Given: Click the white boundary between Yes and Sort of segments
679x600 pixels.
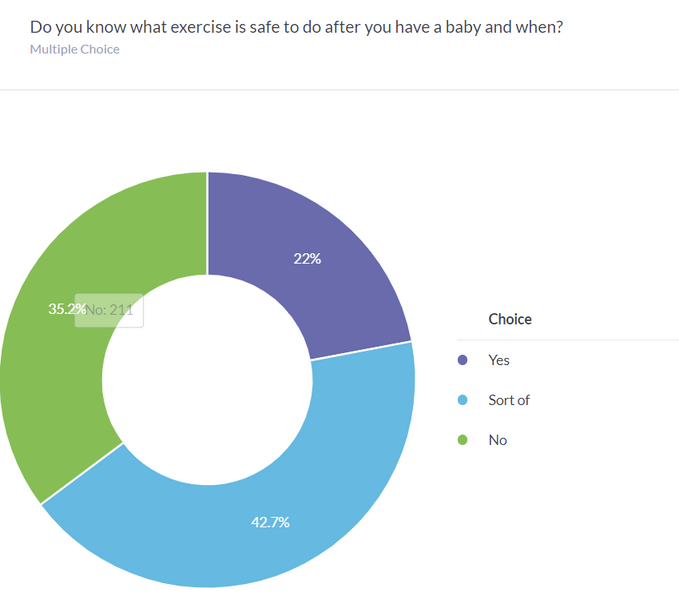Looking at the screenshot, I should click(361, 351).
